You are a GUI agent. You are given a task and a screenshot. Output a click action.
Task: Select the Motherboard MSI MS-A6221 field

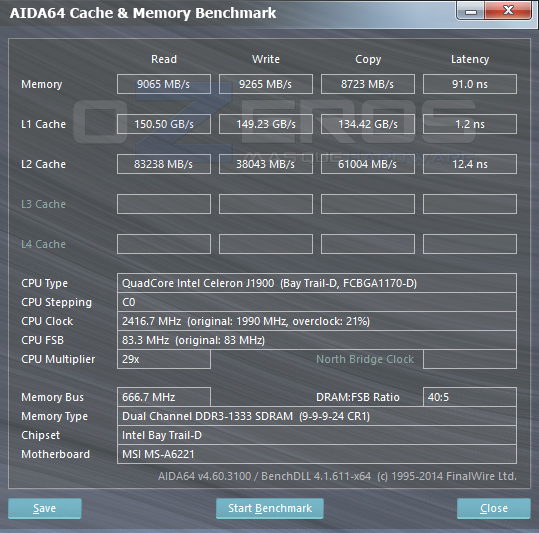click(317, 454)
